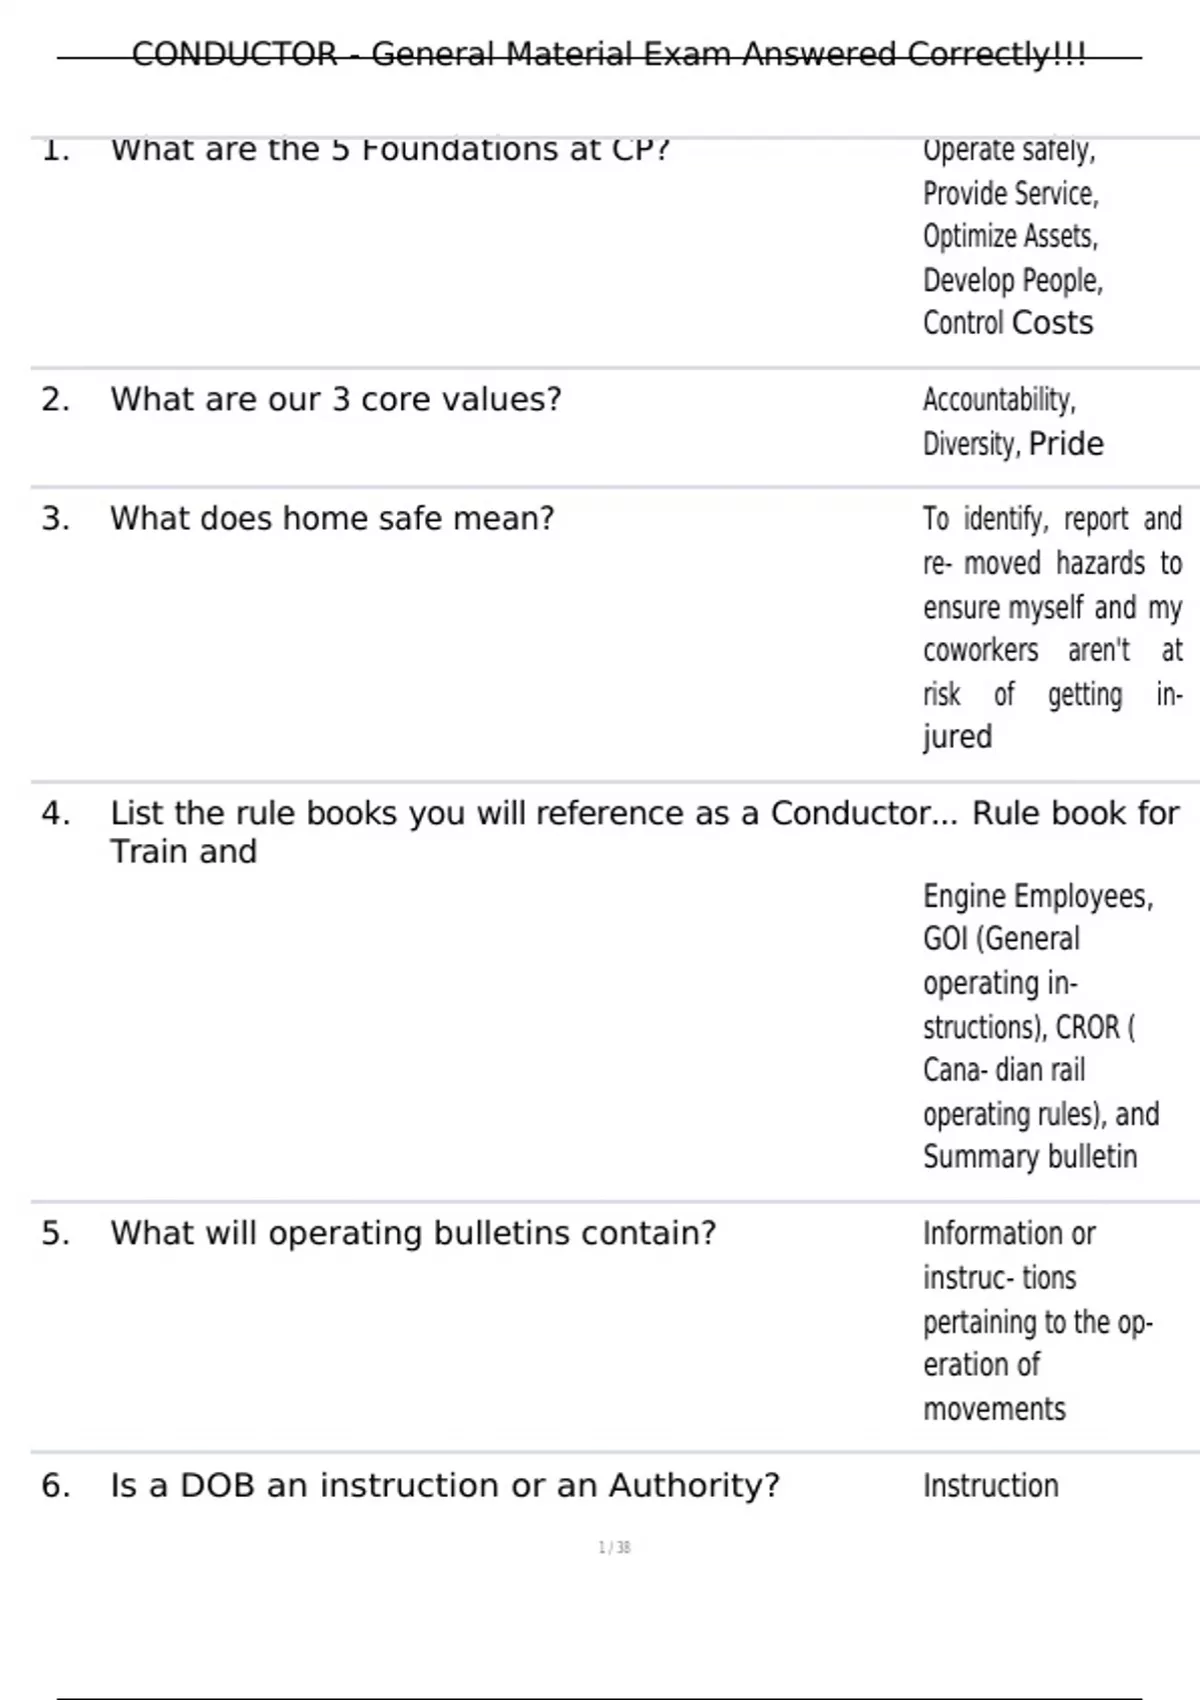Image resolution: width=1200 pixels, height=1700 pixels.
Task: Select the "Accountability," answer text
Action: click(x=999, y=400)
